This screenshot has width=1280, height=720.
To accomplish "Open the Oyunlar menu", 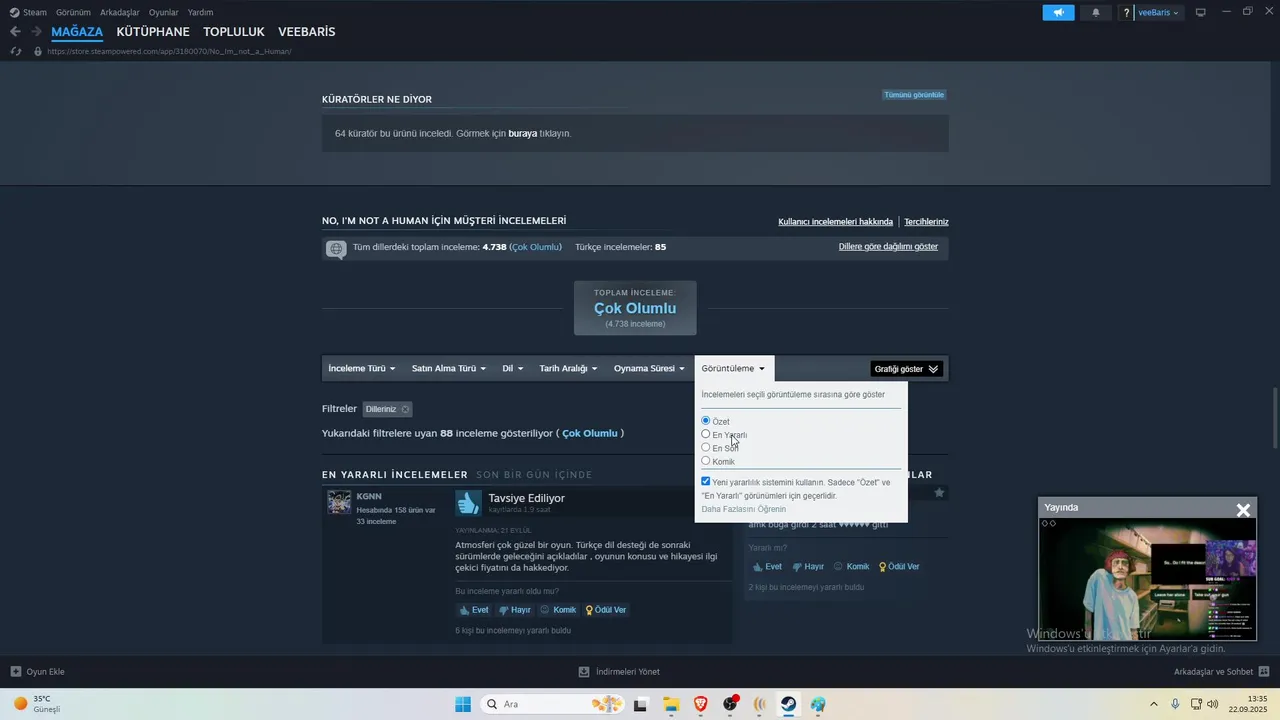I will click(163, 12).
